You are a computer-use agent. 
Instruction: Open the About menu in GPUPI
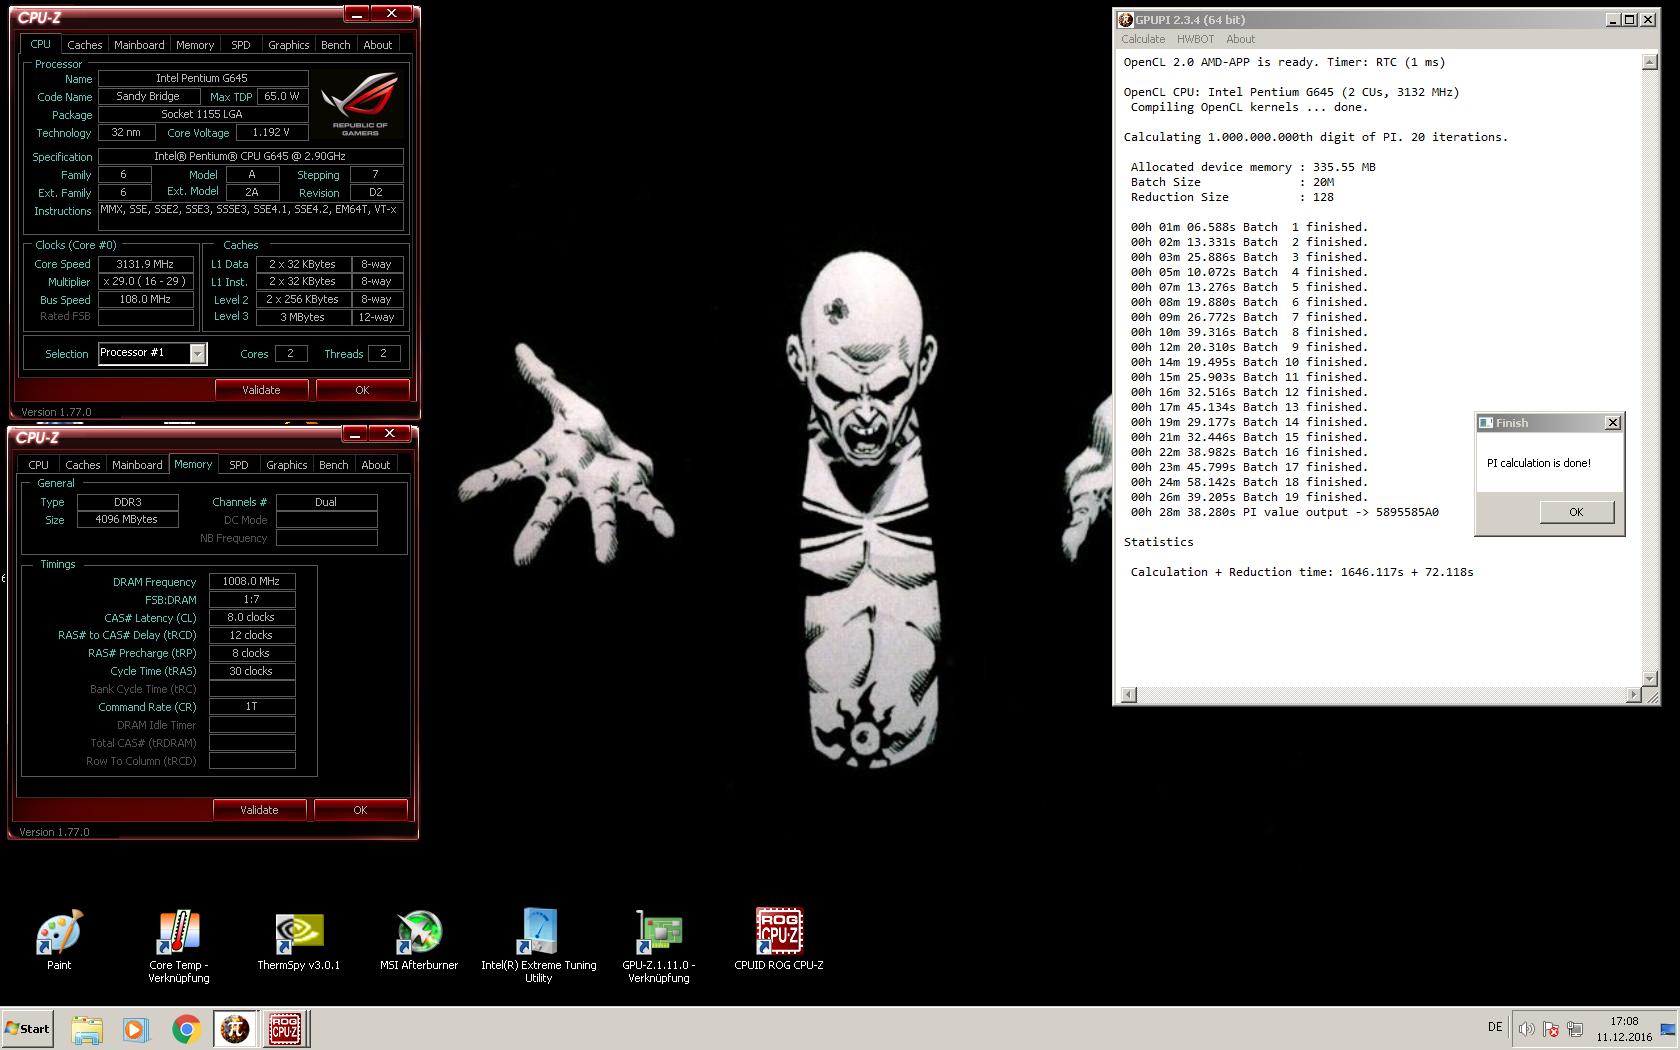pyautogui.click(x=1241, y=39)
